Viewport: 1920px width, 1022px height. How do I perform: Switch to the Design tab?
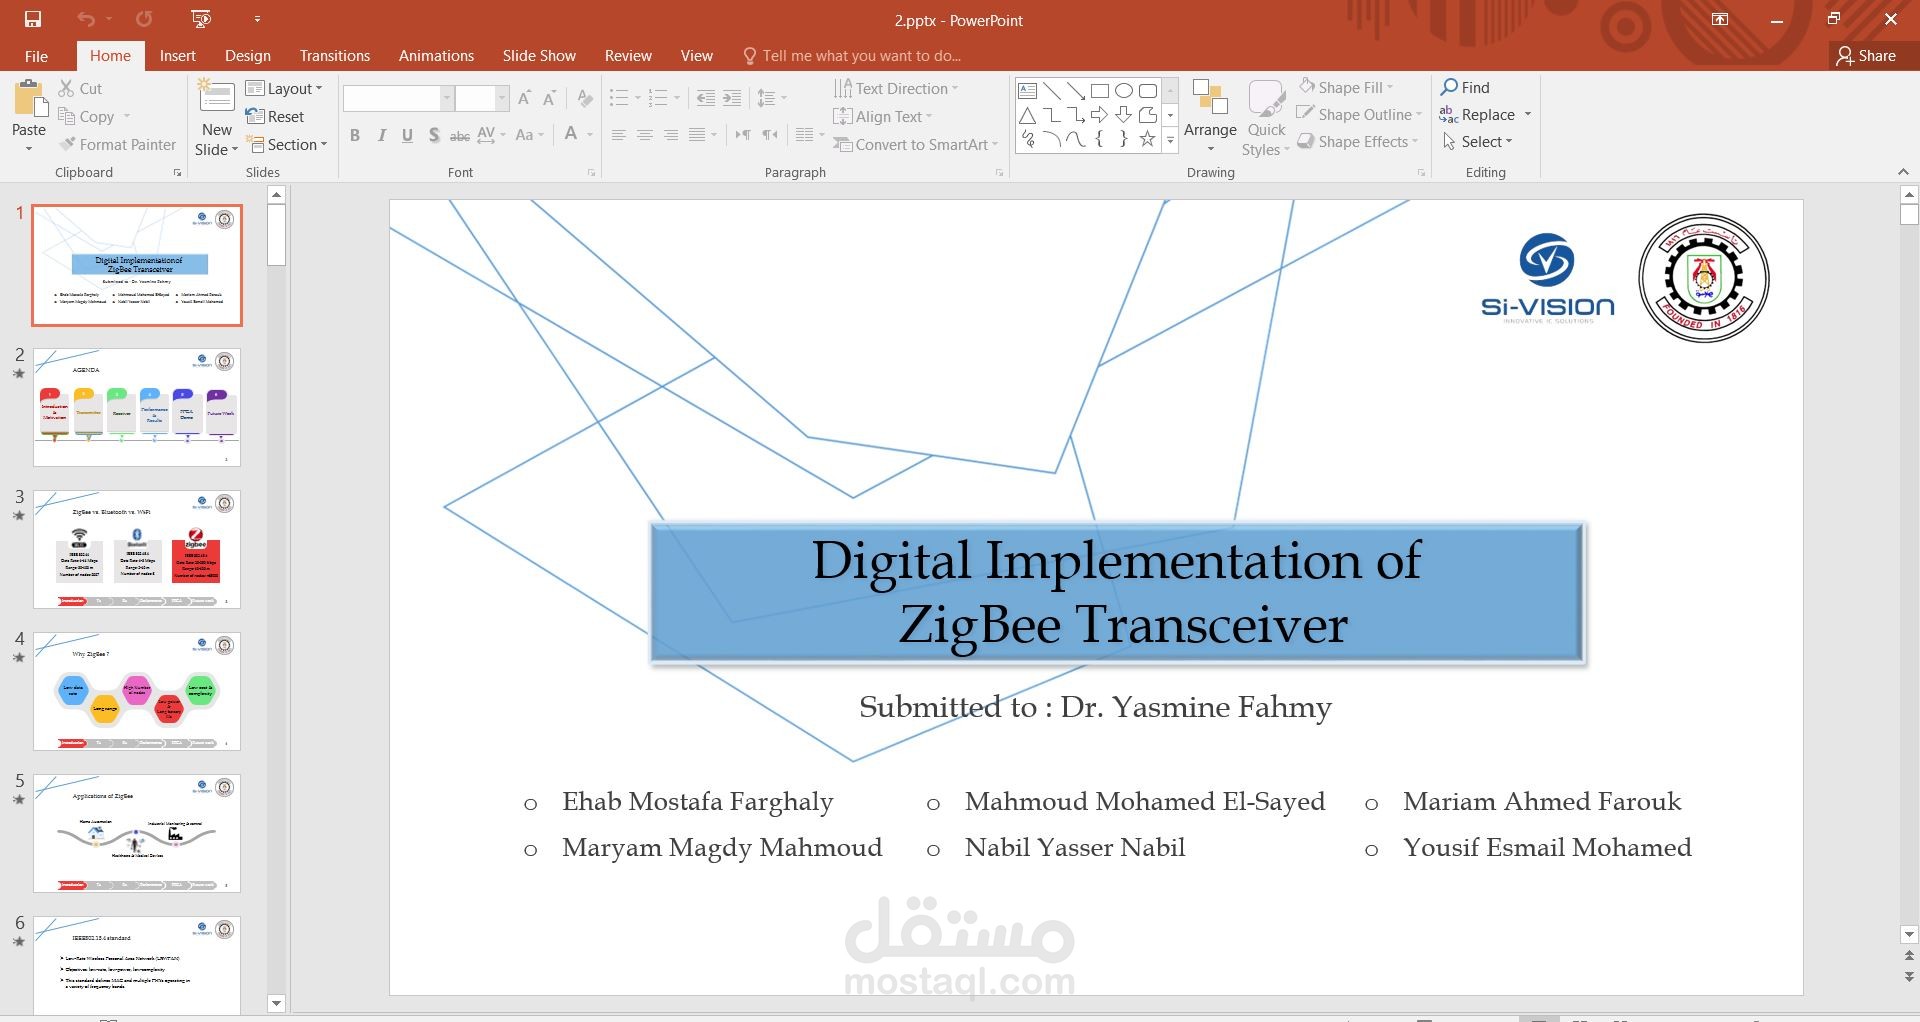tap(247, 56)
